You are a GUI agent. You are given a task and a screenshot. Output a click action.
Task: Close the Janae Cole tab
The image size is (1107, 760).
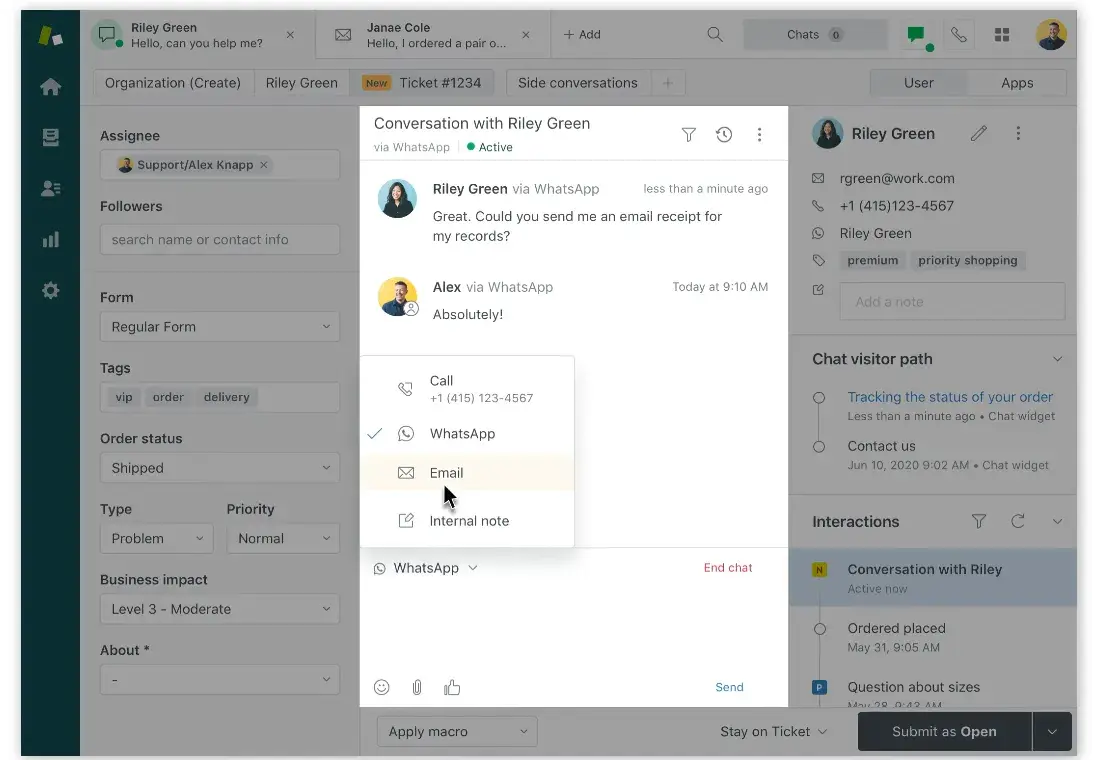click(x=525, y=35)
